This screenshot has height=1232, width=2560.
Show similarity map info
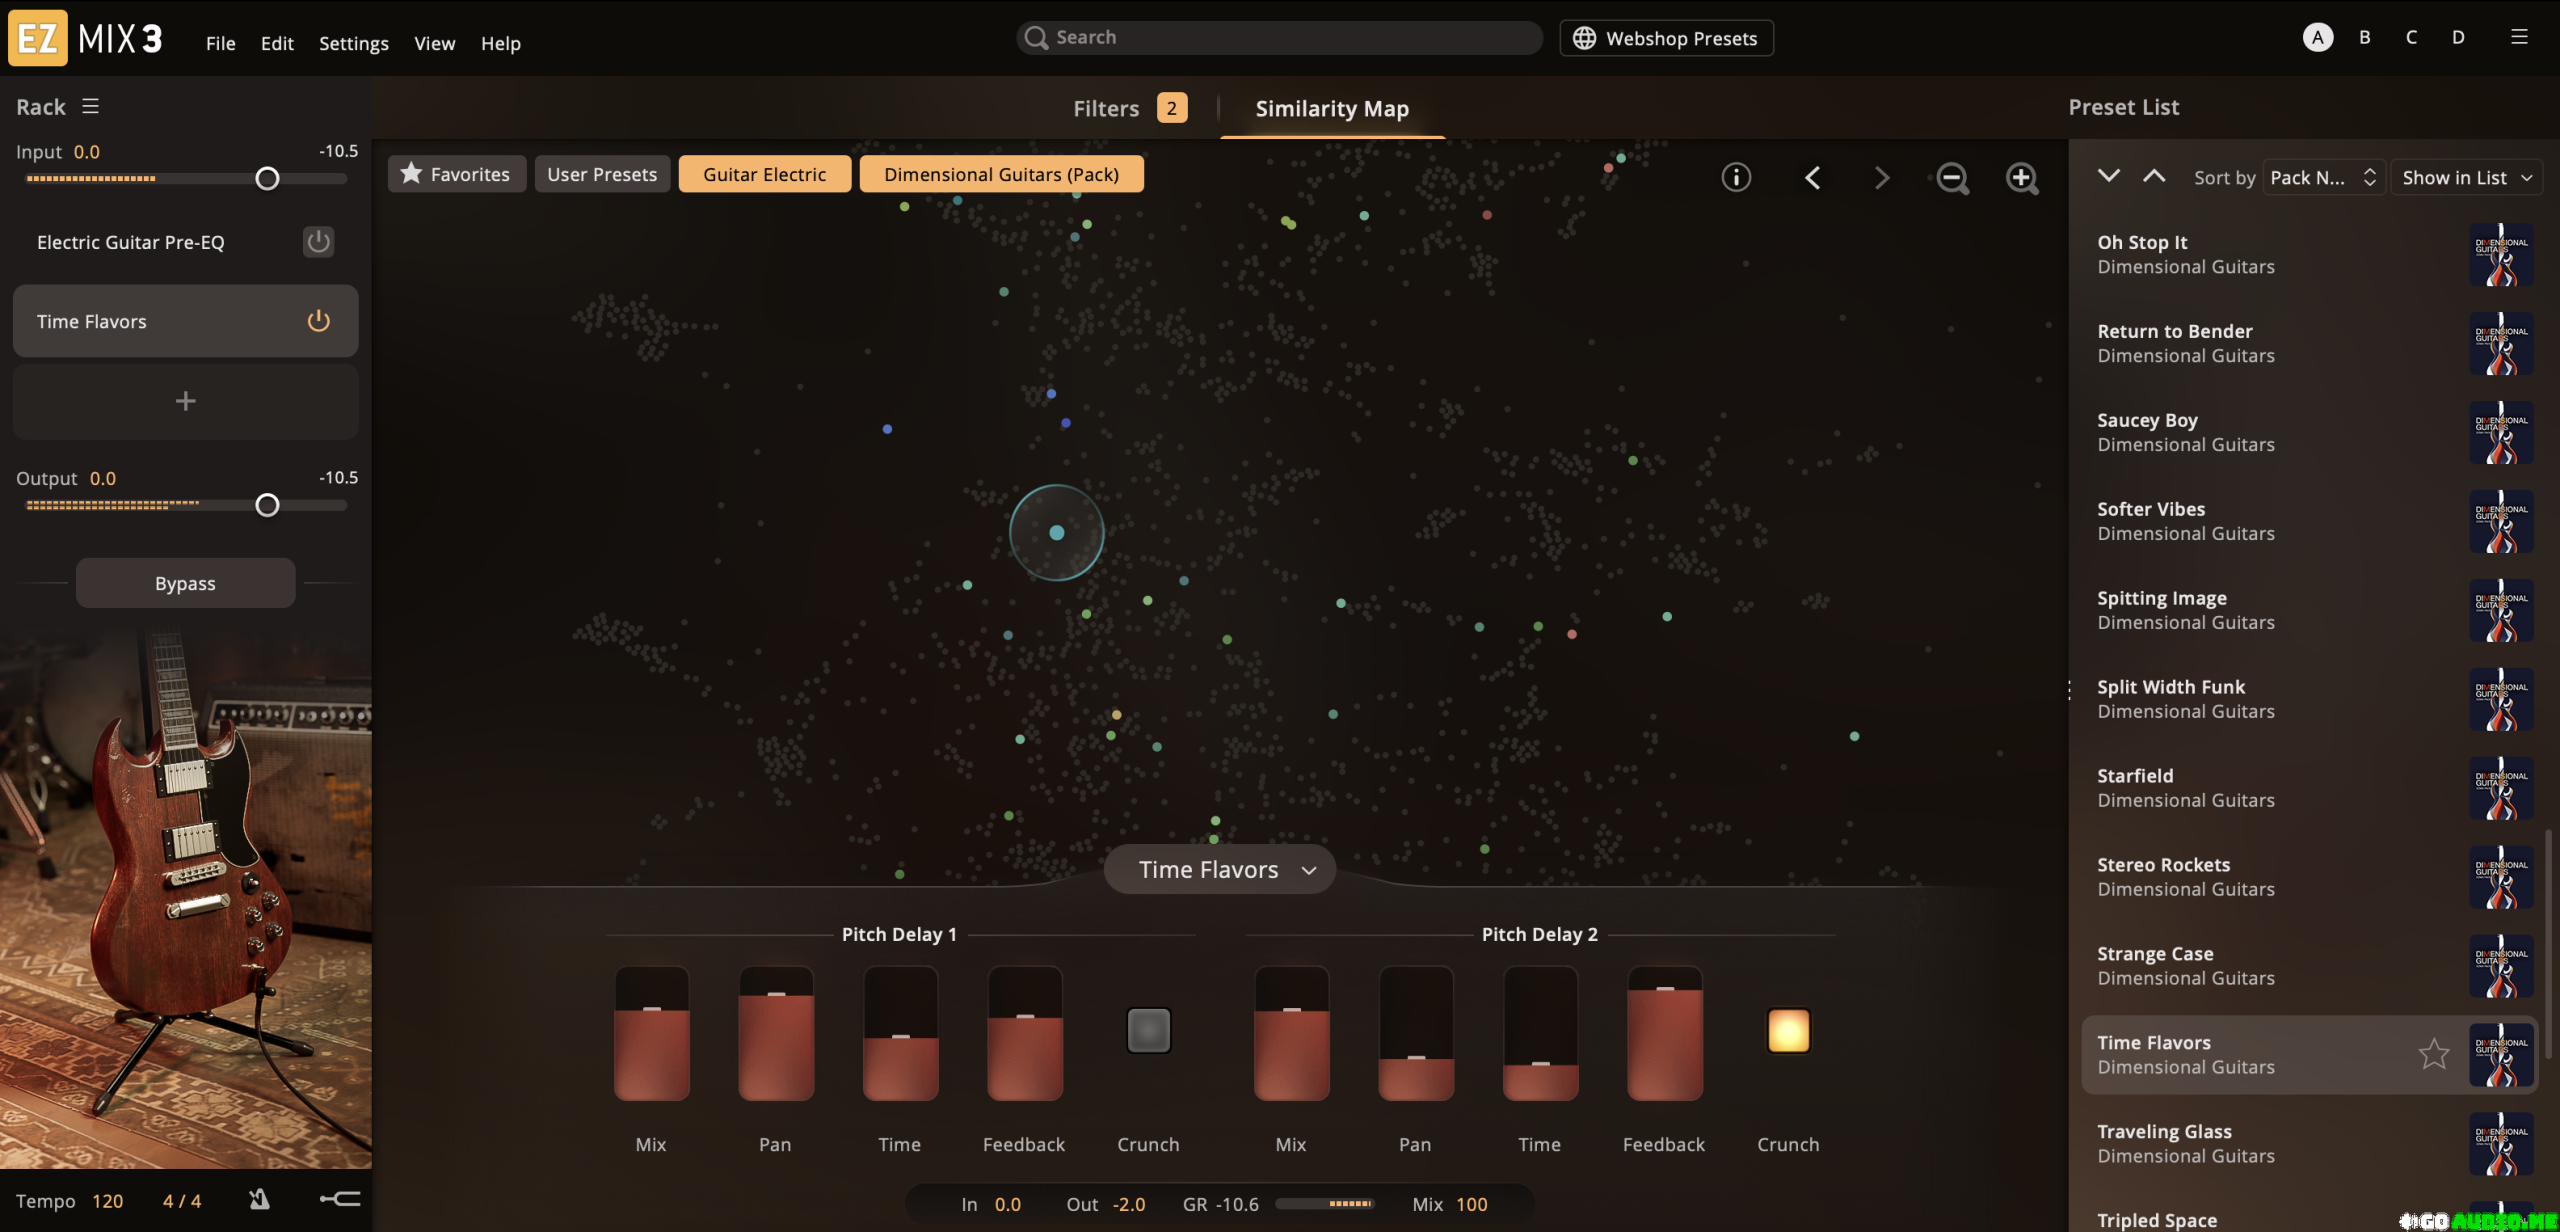click(x=1736, y=177)
